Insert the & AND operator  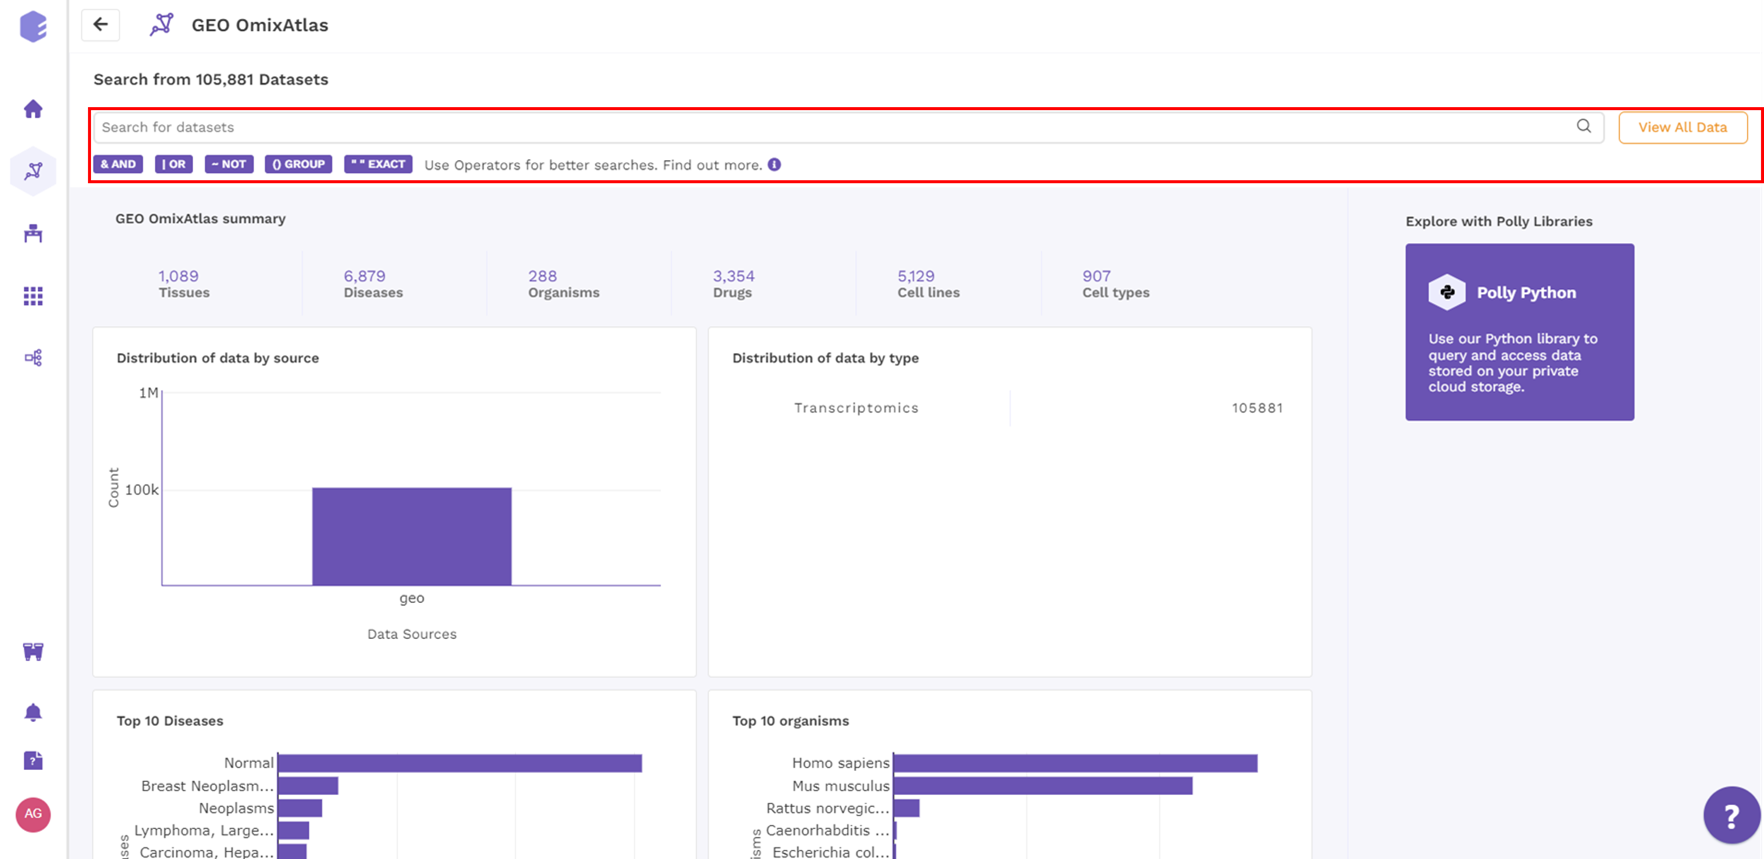click(118, 164)
